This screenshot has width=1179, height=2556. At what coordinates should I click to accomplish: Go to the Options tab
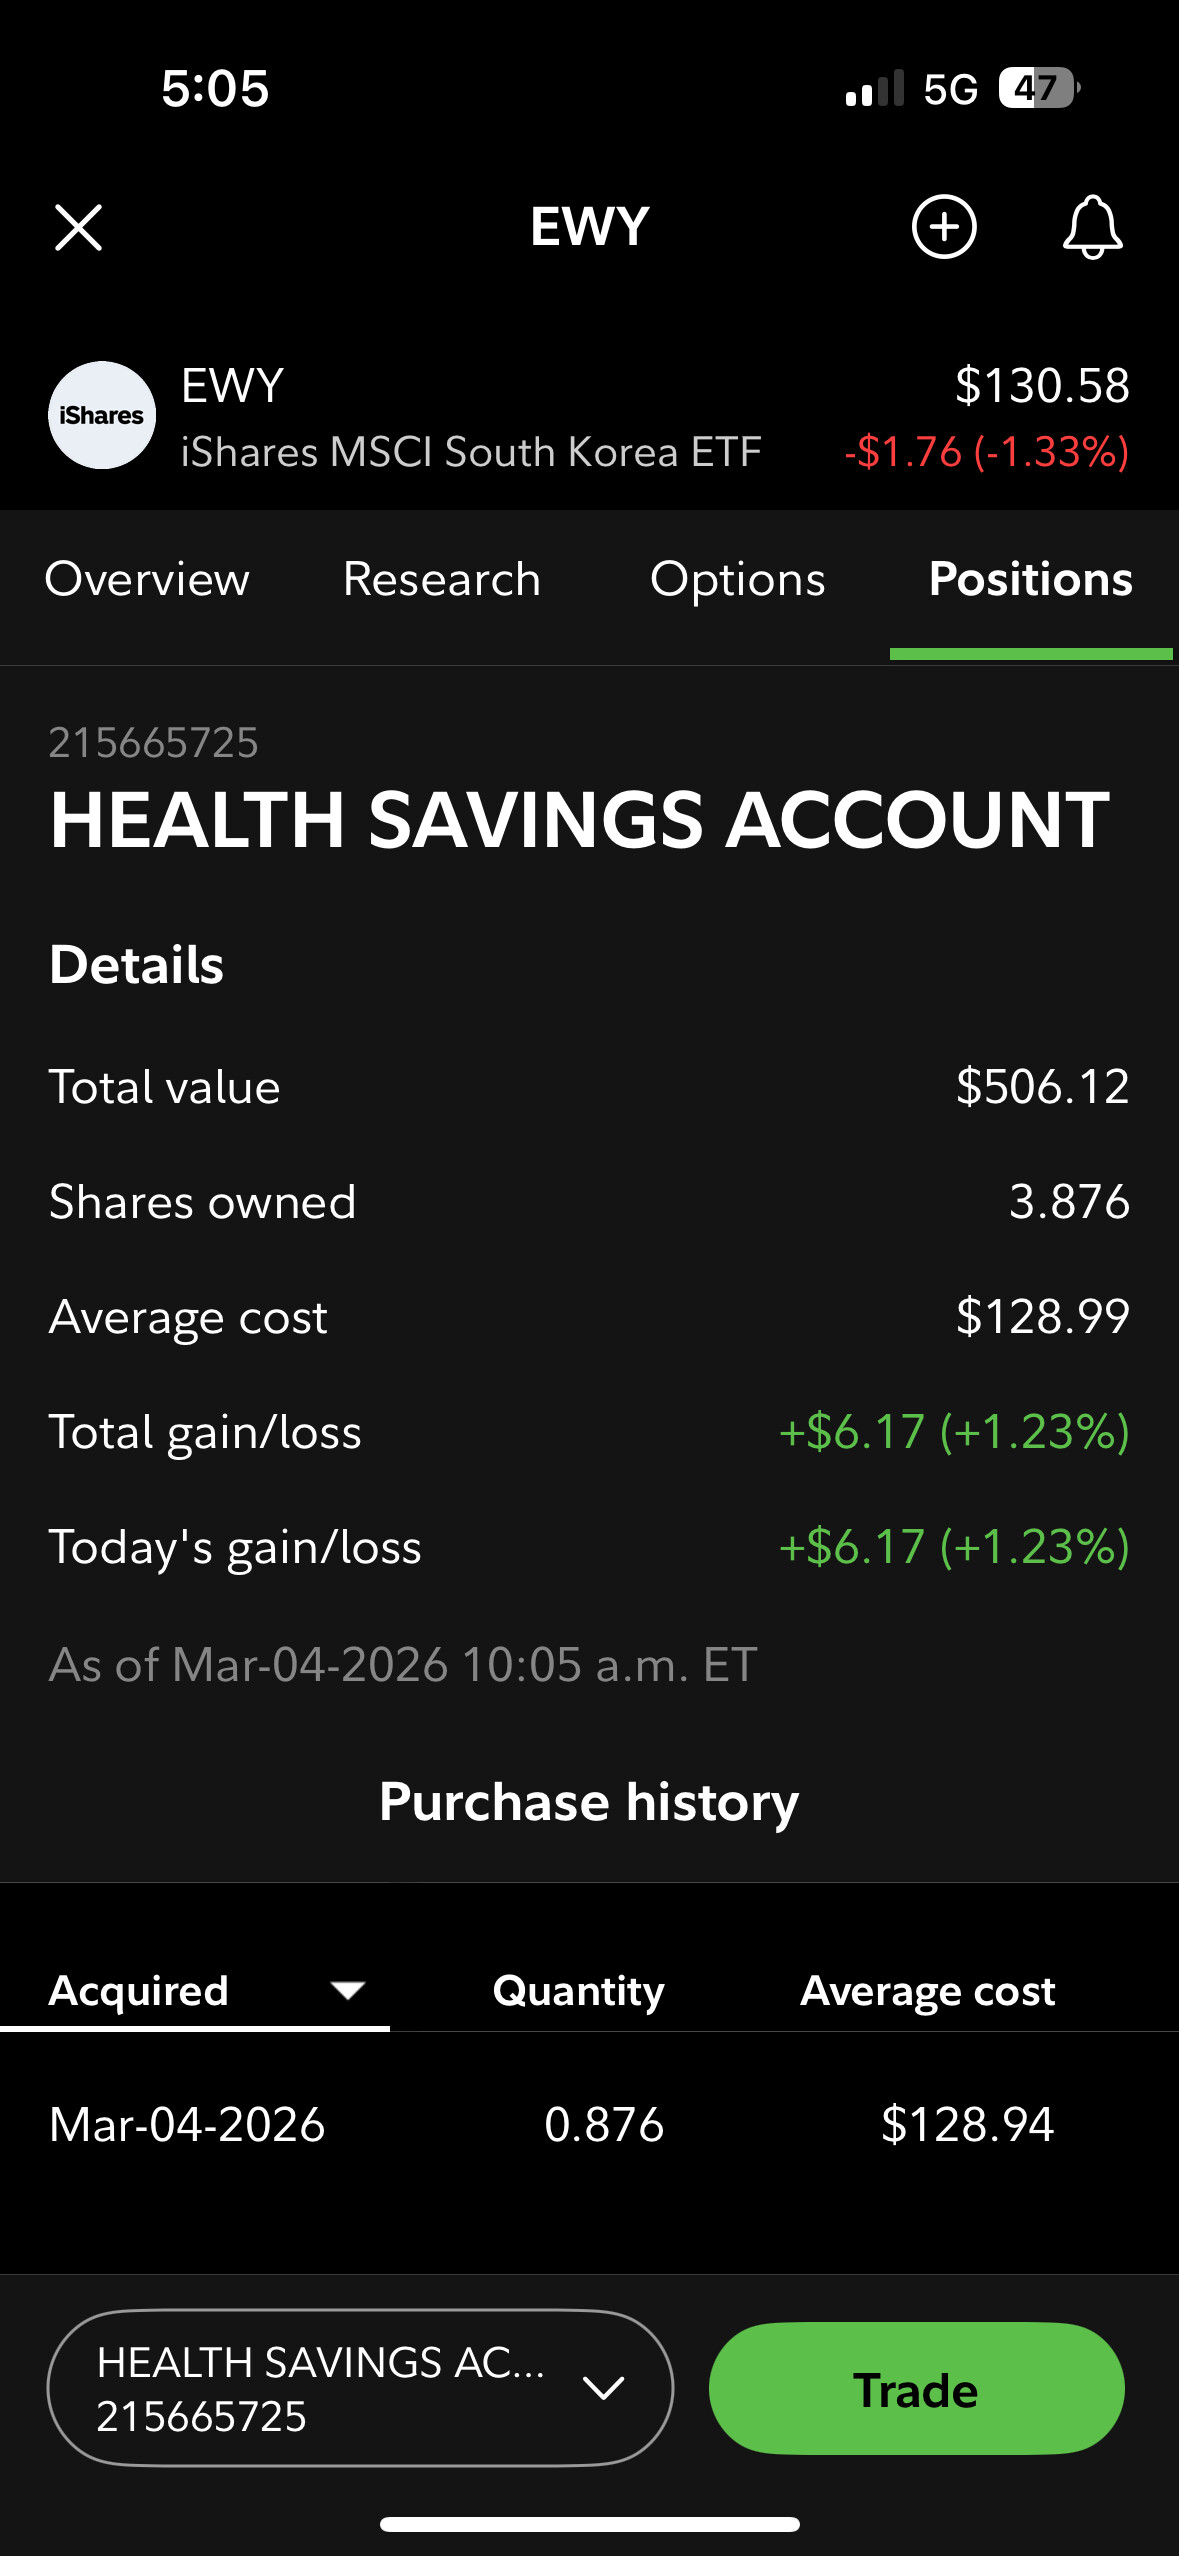click(x=737, y=580)
